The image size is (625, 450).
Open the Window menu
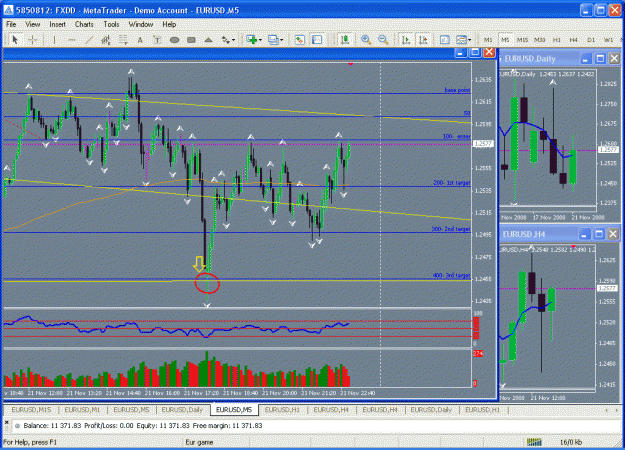[141, 24]
